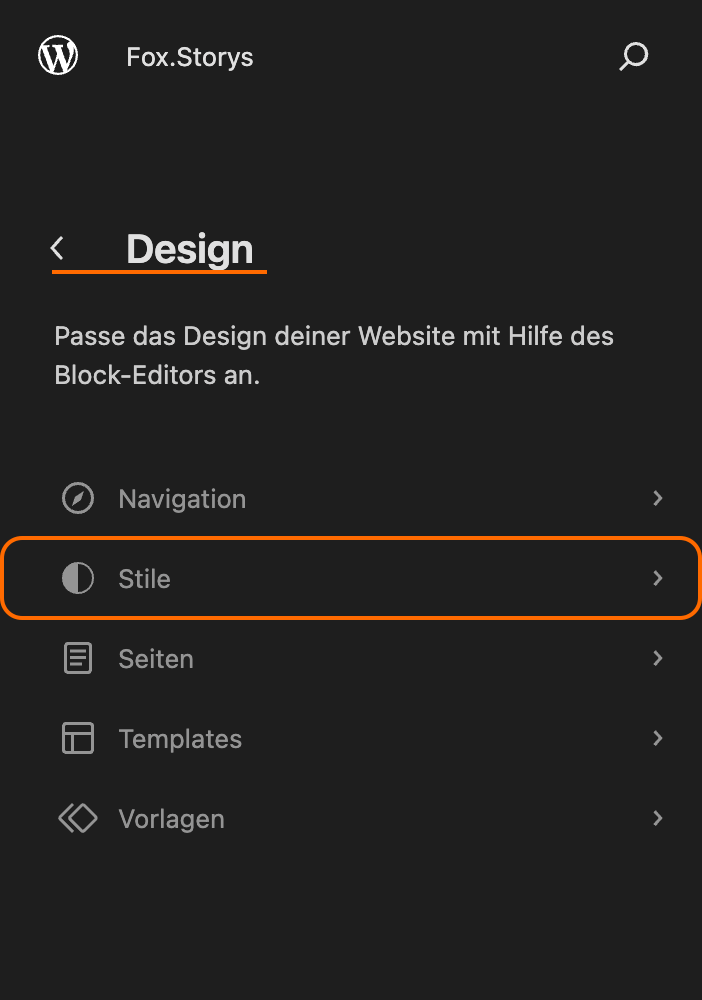Click the Vorlagen diamond icon
The image size is (702, 1000).
click(x=78, y=819)
